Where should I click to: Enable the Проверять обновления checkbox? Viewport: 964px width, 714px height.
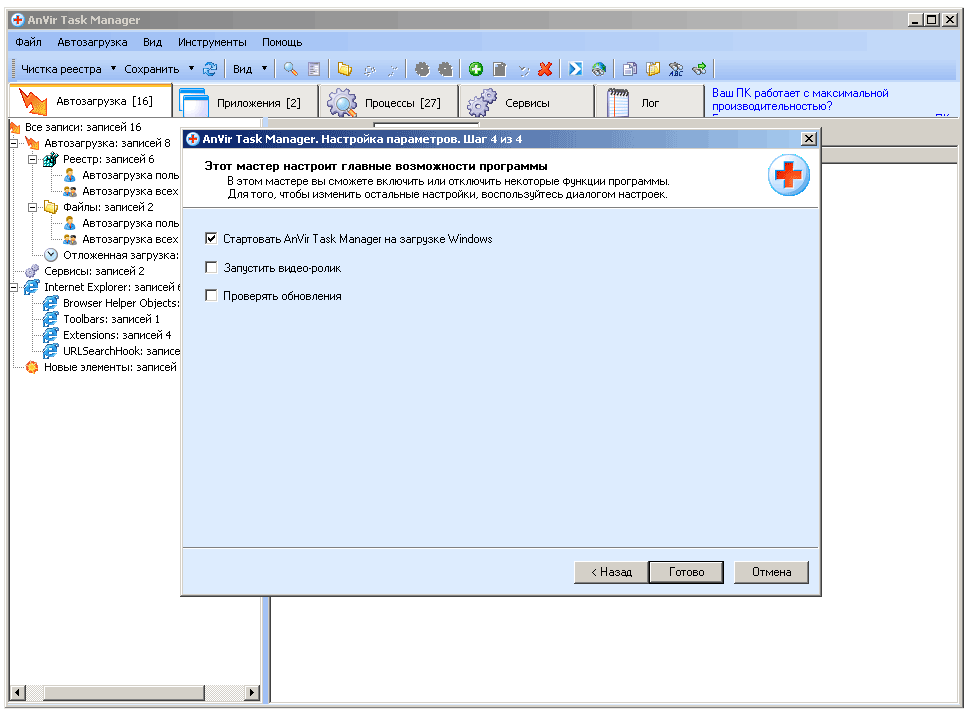point(211,295)
